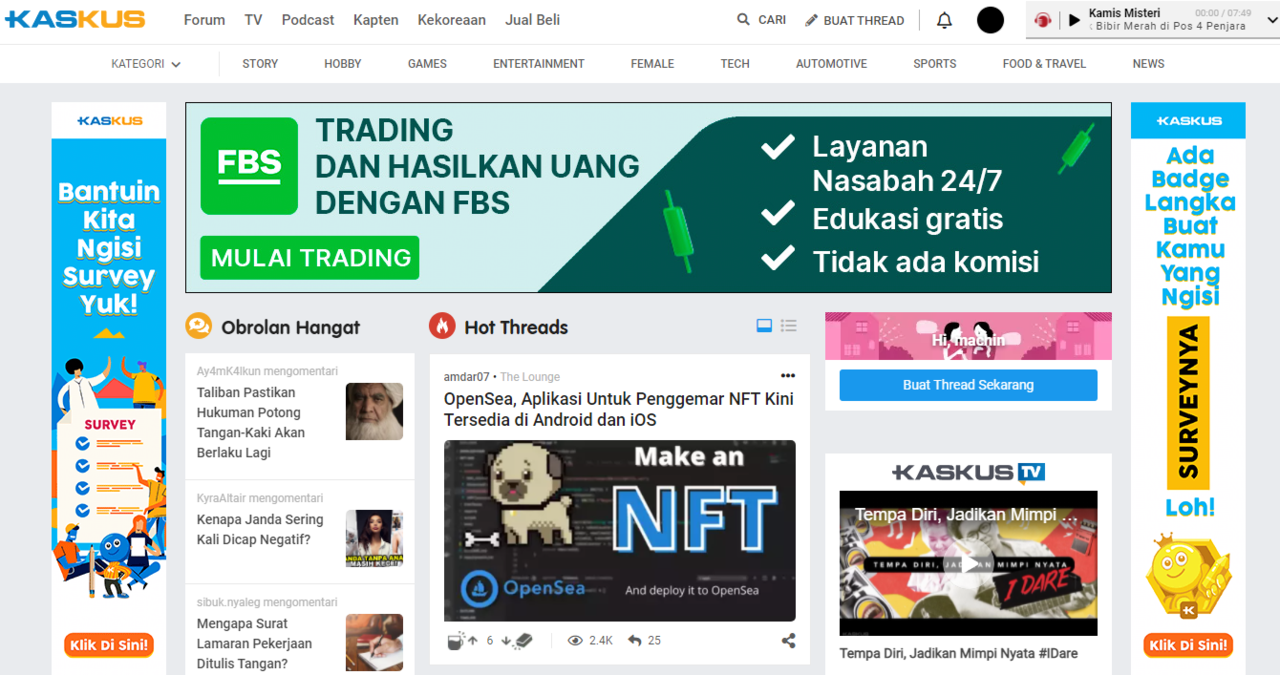Click Buat Thread Sekarang button
The width and height of the screenshot is (1280, 675).
pos(968,385)
